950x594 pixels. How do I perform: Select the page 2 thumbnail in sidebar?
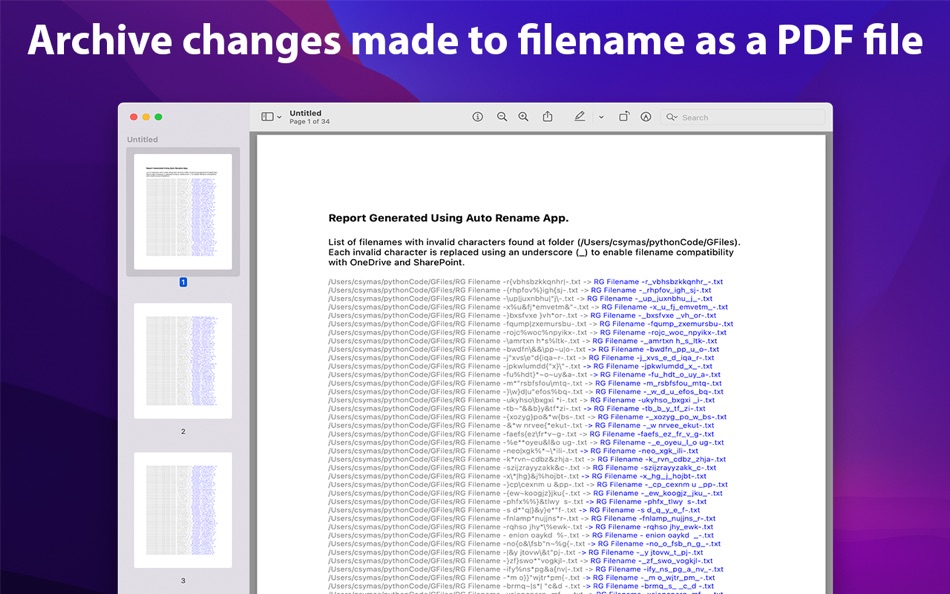pos(183,361)
